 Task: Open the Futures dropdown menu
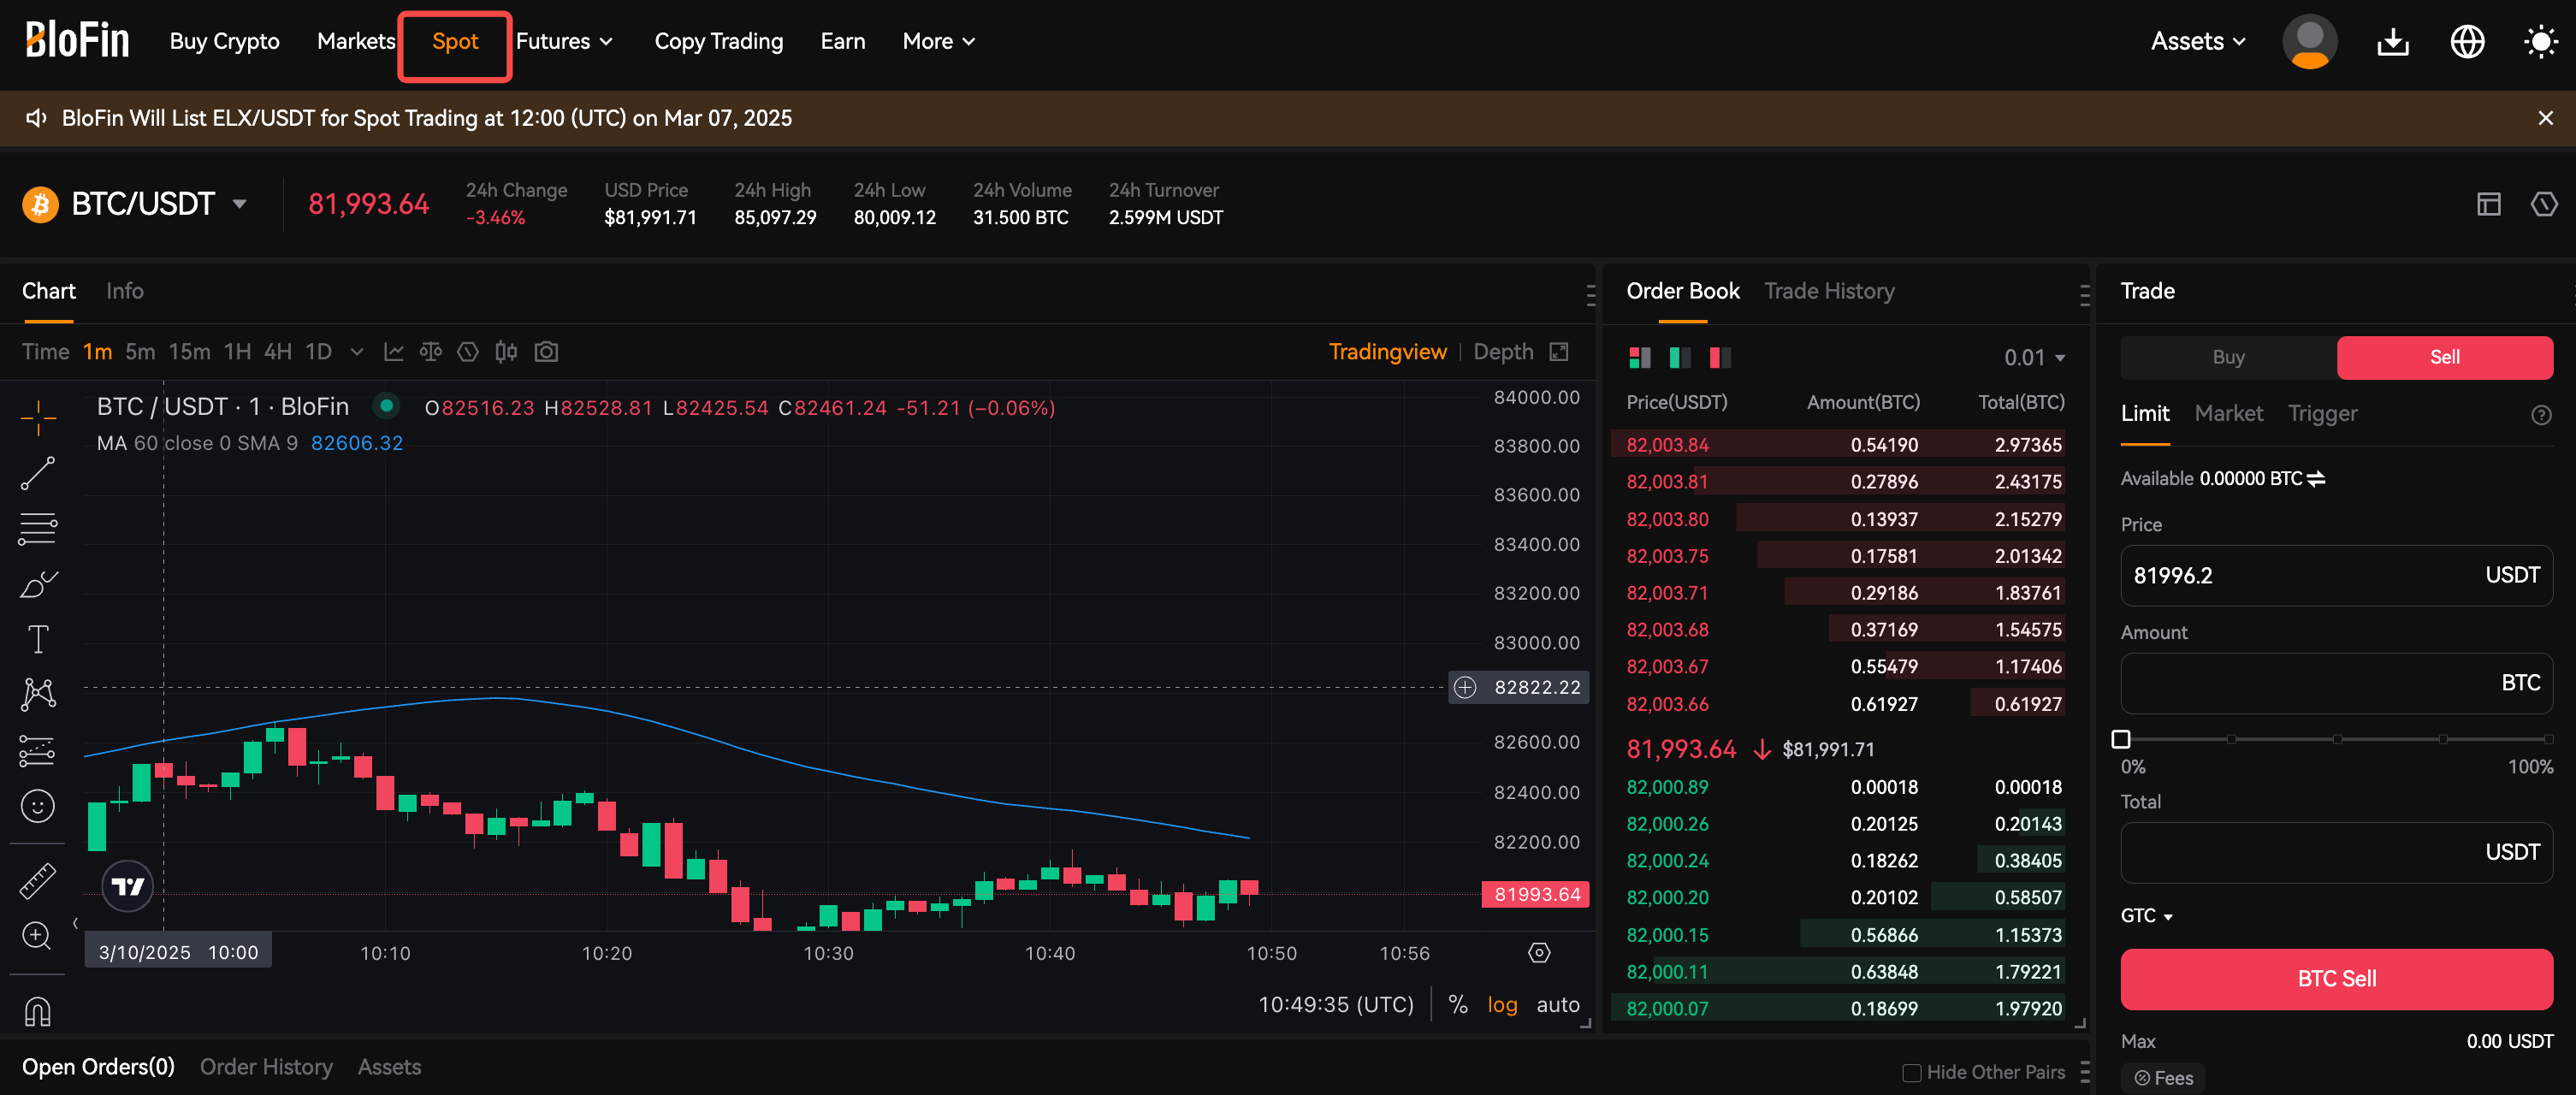(564, 42)
